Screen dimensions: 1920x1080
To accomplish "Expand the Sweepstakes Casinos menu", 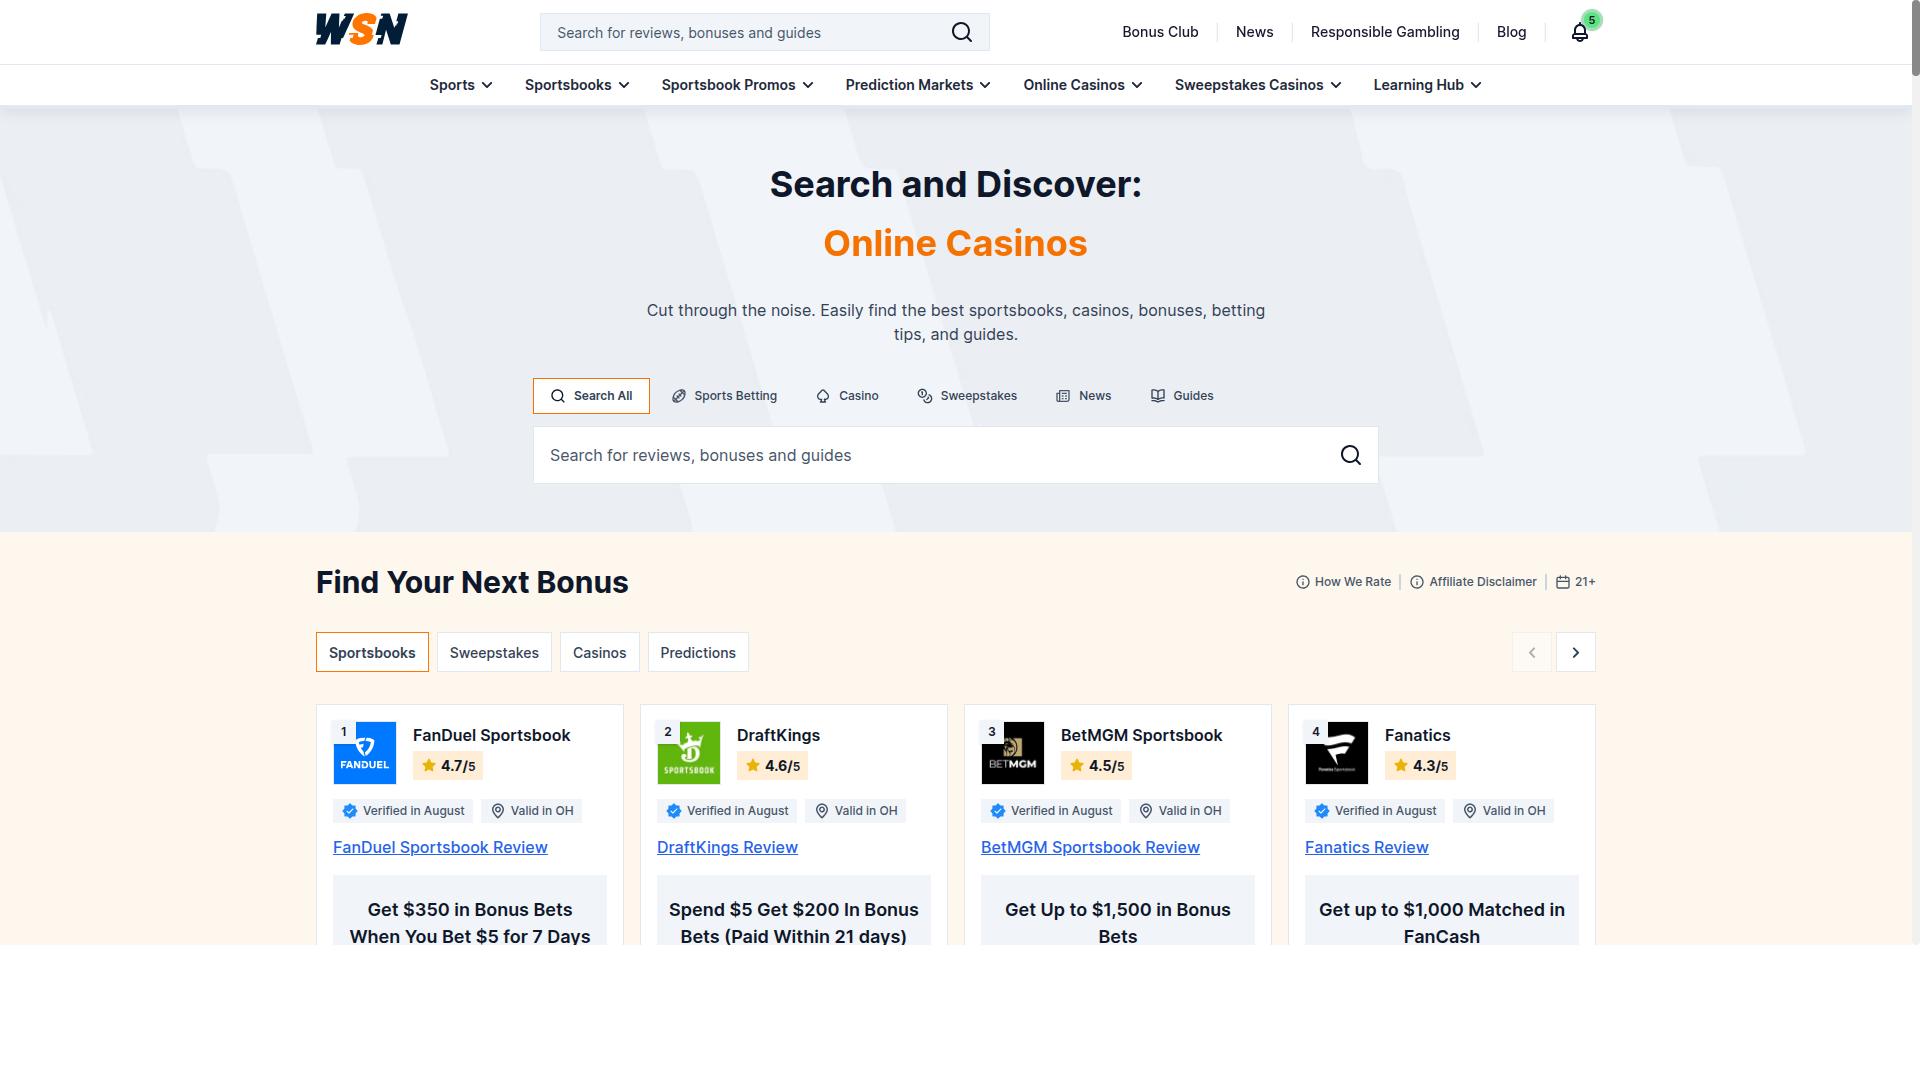I will pos(1258,85).
